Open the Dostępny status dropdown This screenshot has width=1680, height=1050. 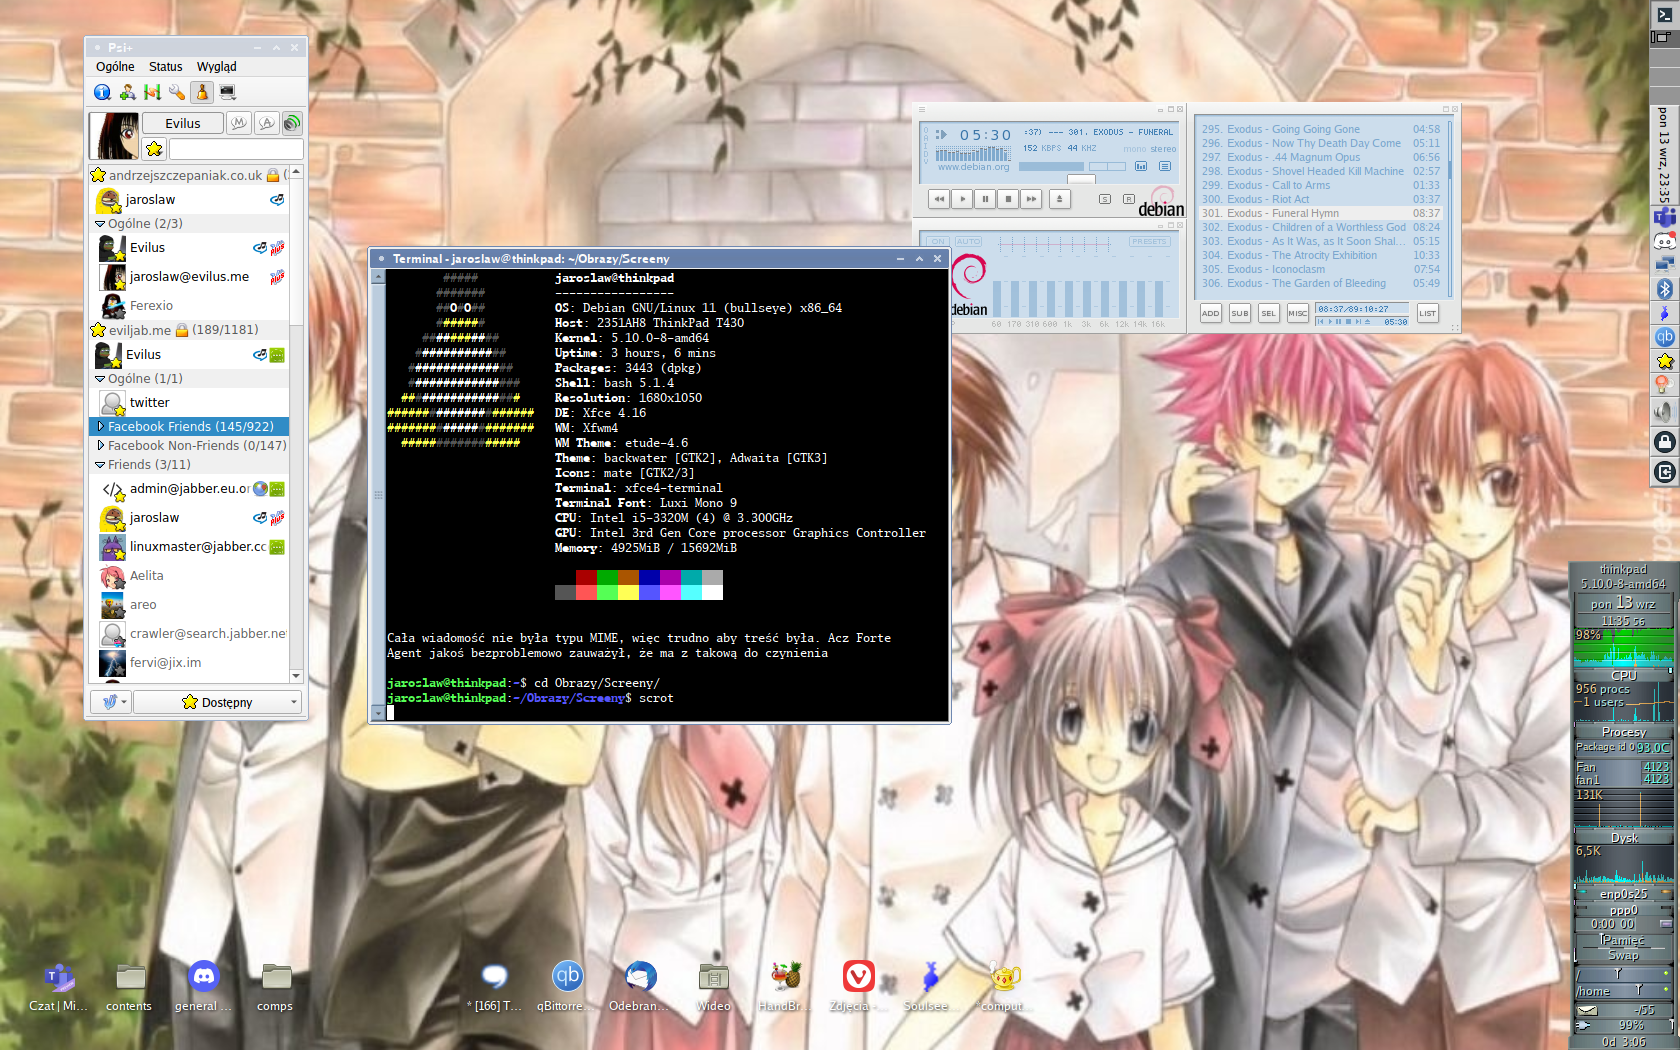coord(217,702)
